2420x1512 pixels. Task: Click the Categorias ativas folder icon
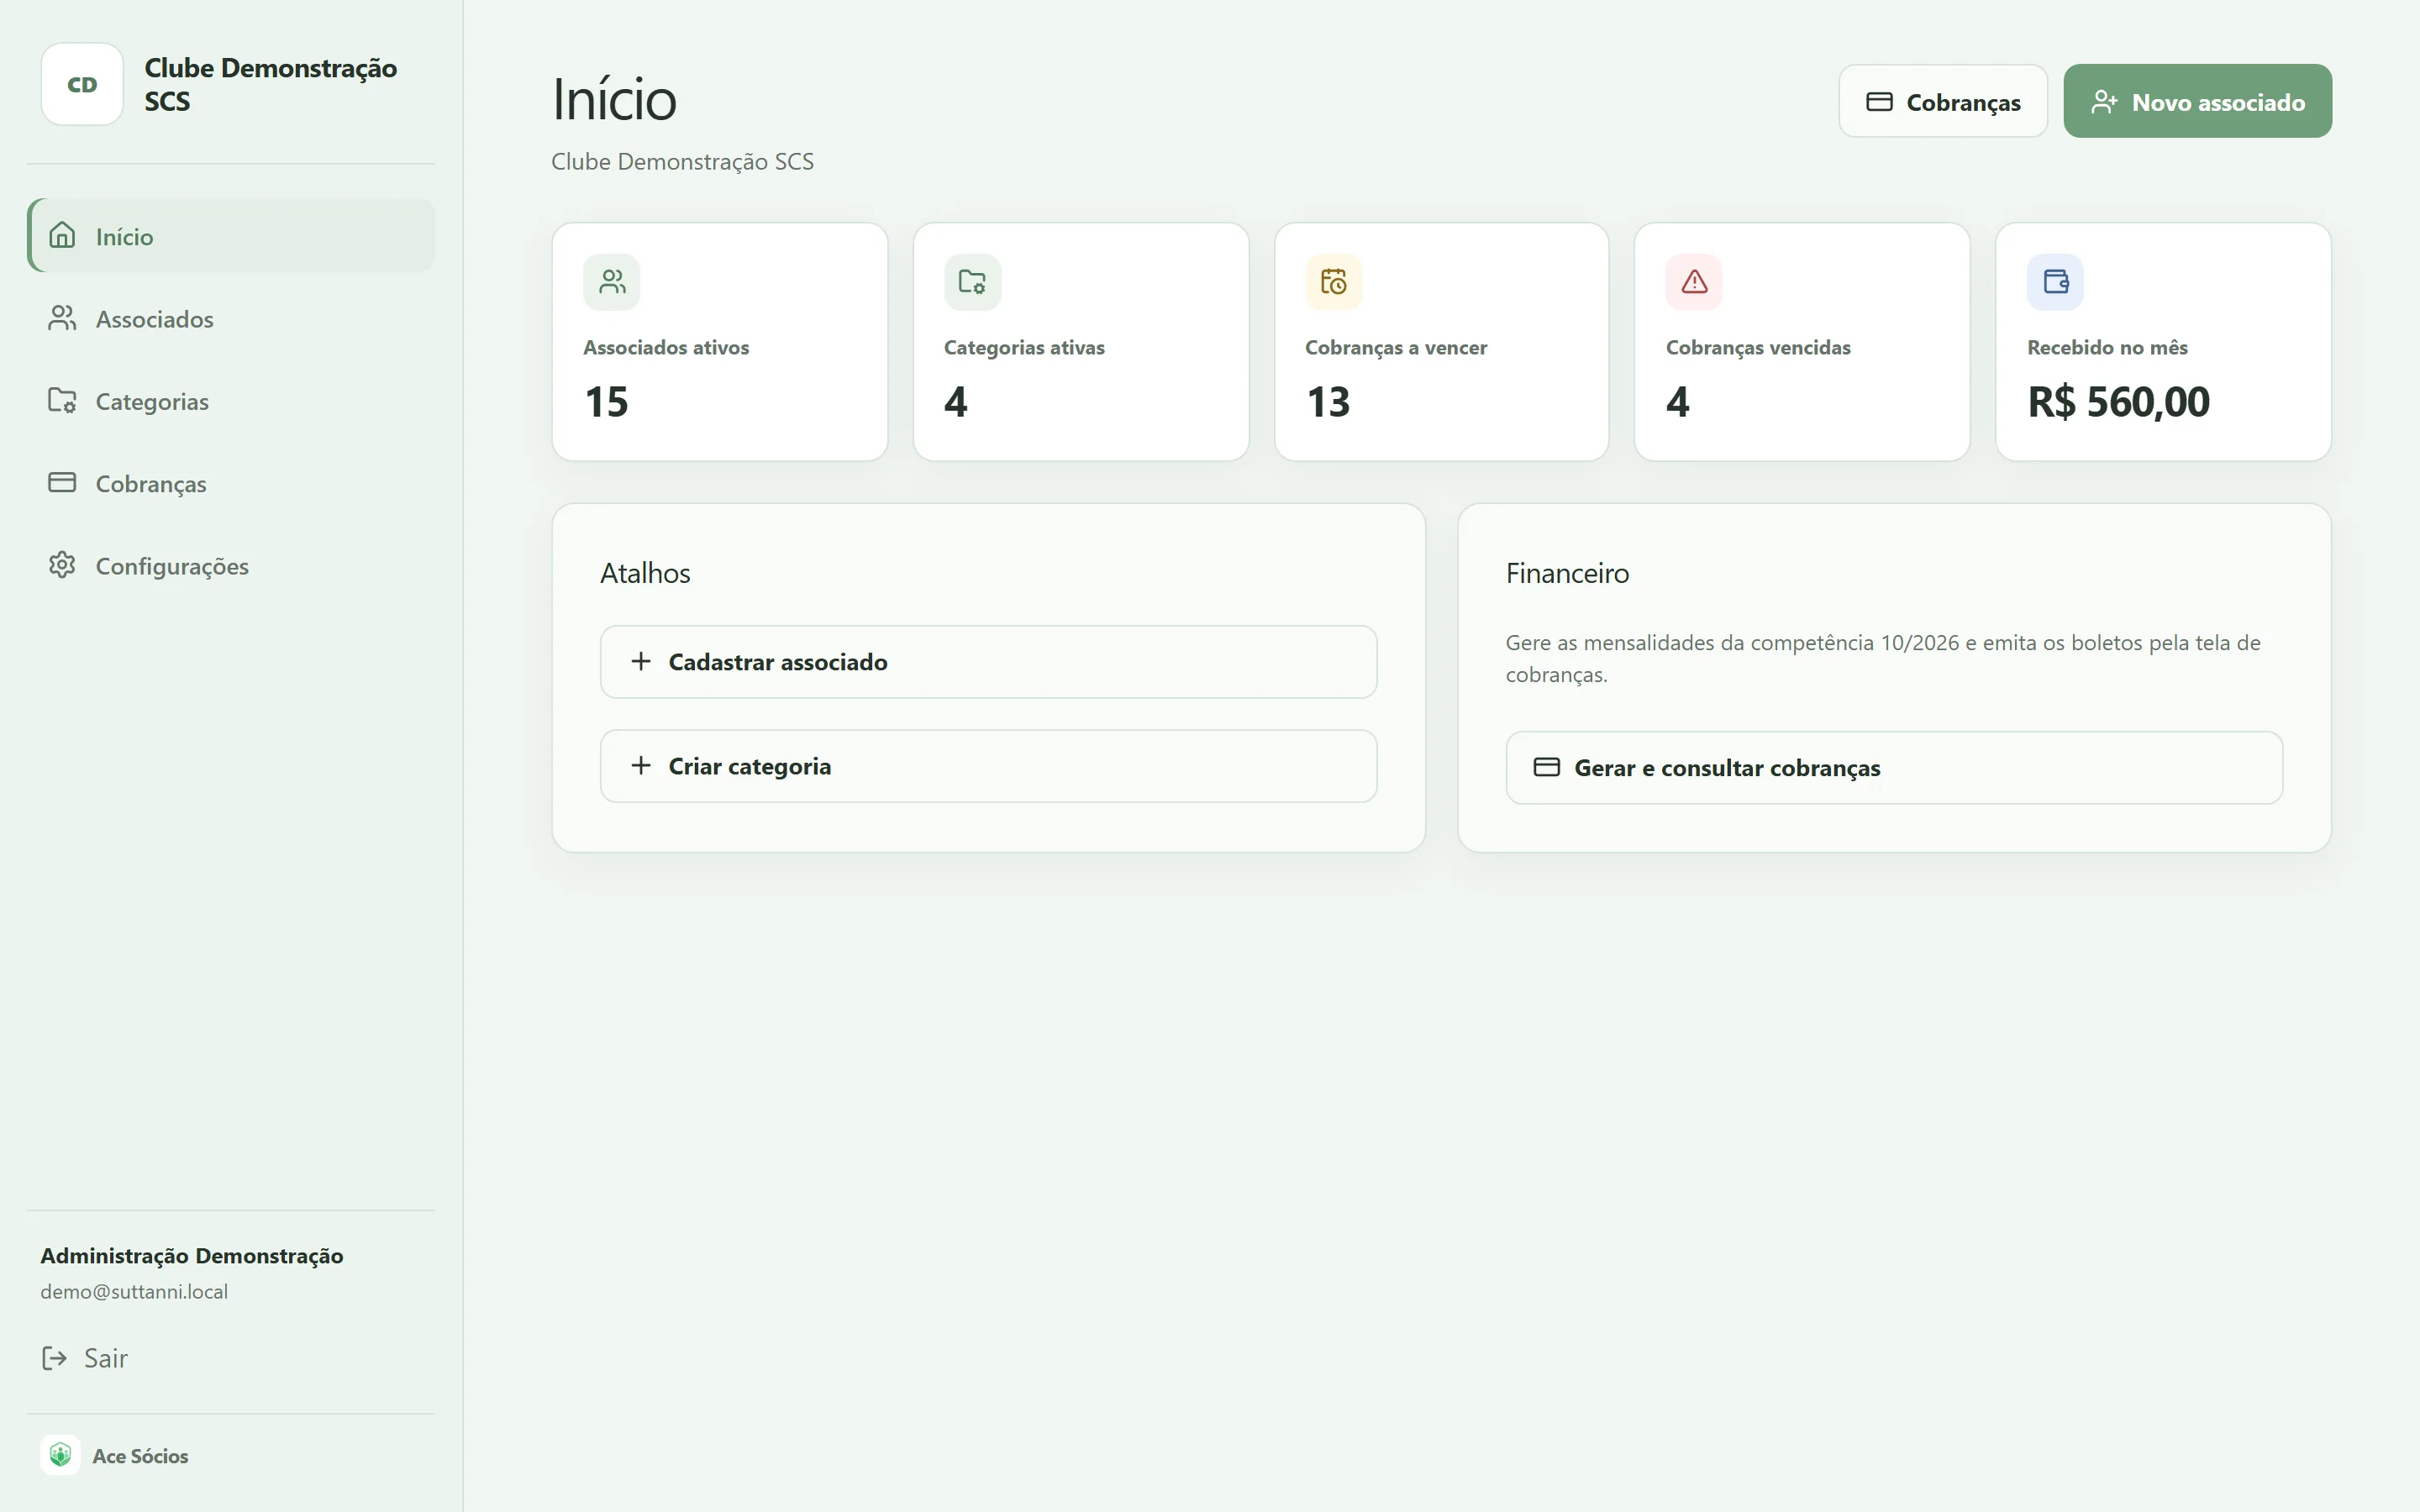pyautogui.click(x=972, y=282)
